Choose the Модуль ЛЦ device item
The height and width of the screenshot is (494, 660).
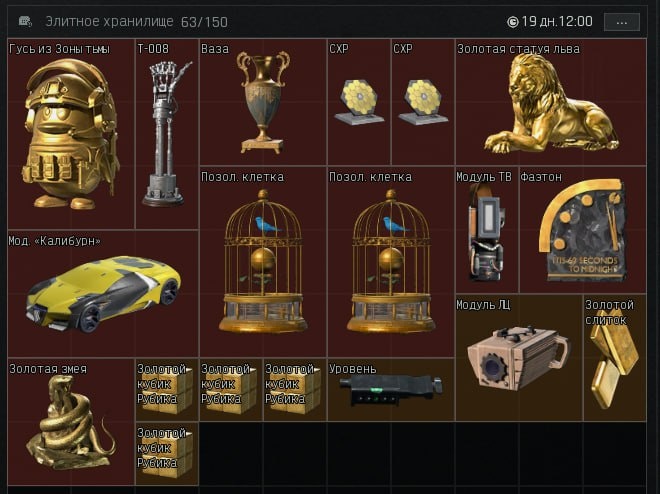(x=519, y=358)
